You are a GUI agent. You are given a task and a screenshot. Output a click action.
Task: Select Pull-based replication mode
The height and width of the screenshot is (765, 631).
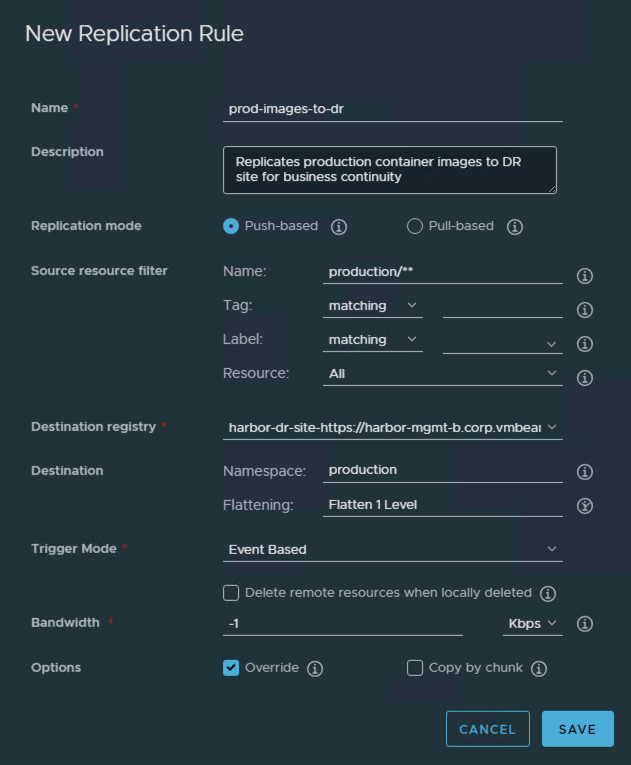pyautogui.click(x=415, y=226)
